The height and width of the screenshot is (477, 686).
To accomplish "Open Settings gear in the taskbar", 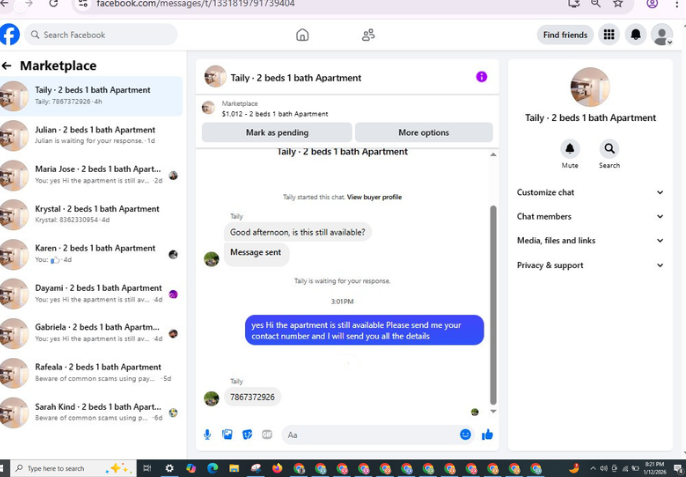I will [169, 468].
